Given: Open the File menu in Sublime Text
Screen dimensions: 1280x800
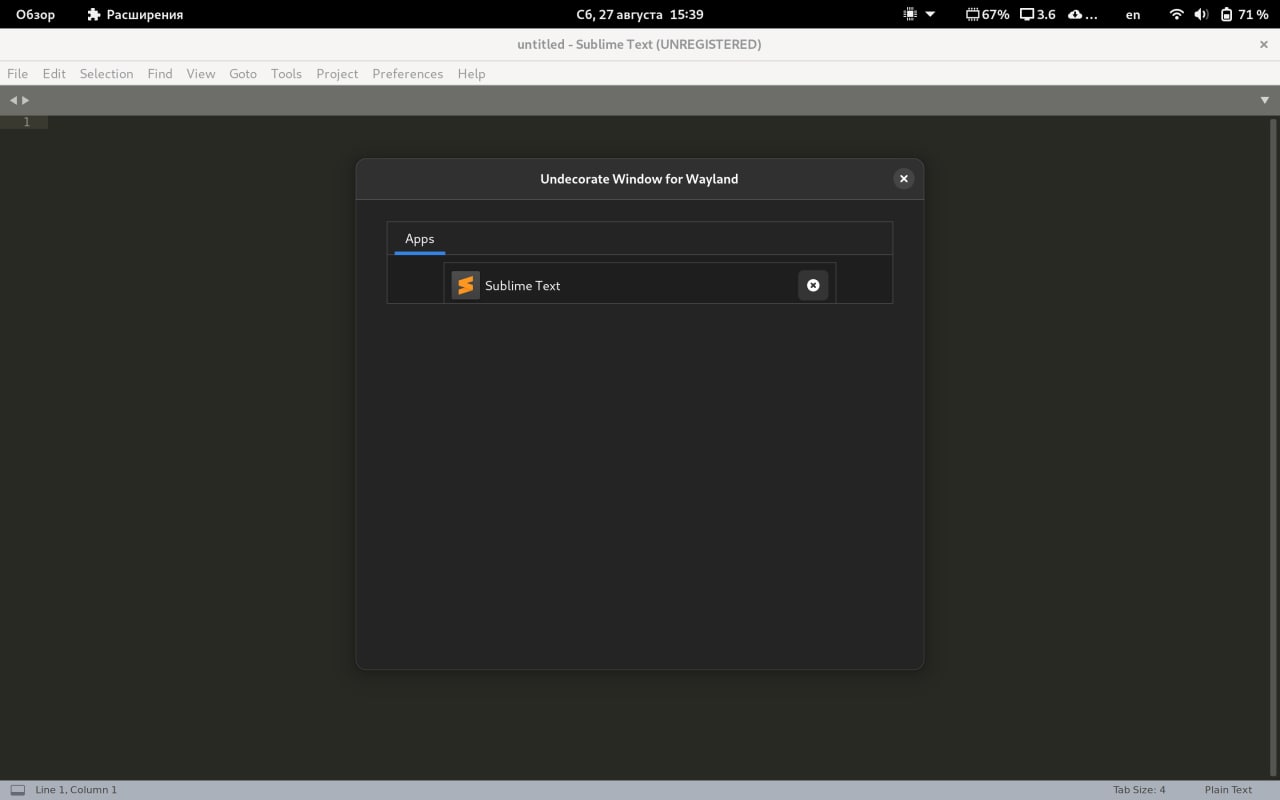Looking at the screenshot, I should pyautogui.click(x=18, y=74).
